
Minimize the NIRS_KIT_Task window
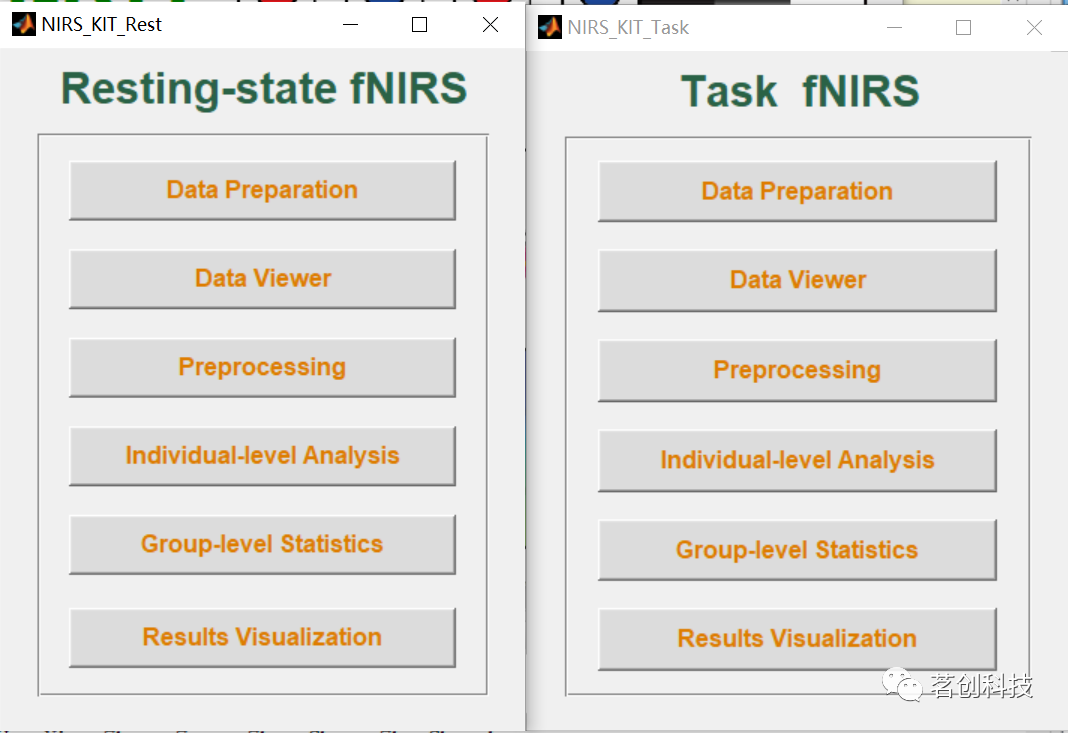tap(894, 27)
